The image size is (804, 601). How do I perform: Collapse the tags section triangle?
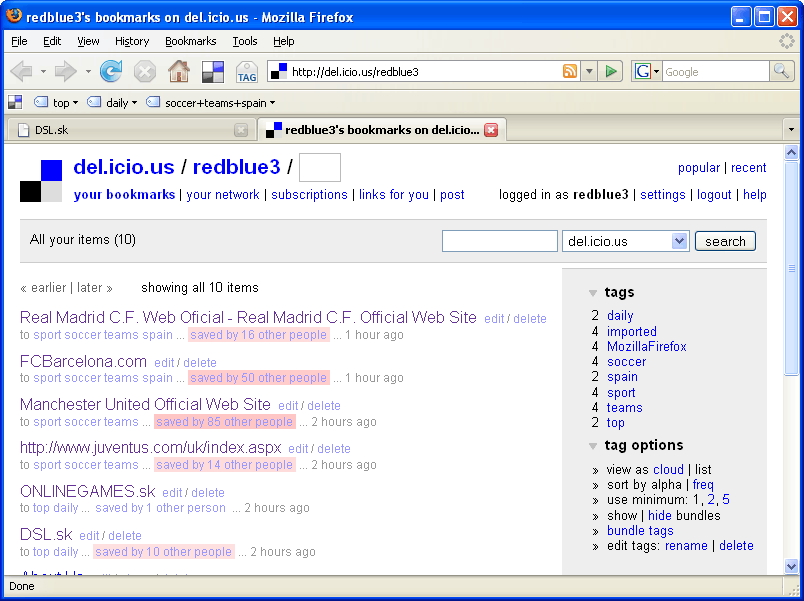[x=593, y=293]
